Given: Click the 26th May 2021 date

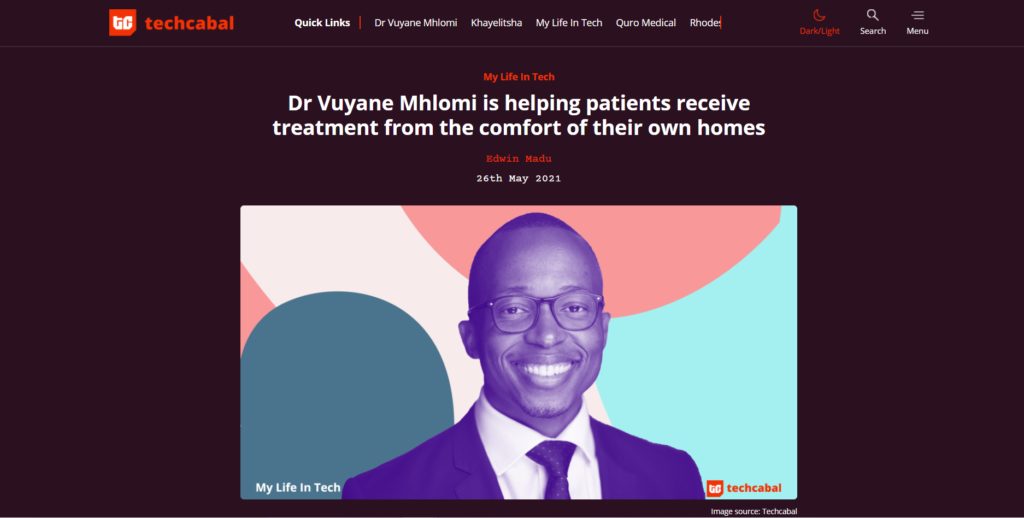Looking at the screenshot, I should click(x=519, y=178).
